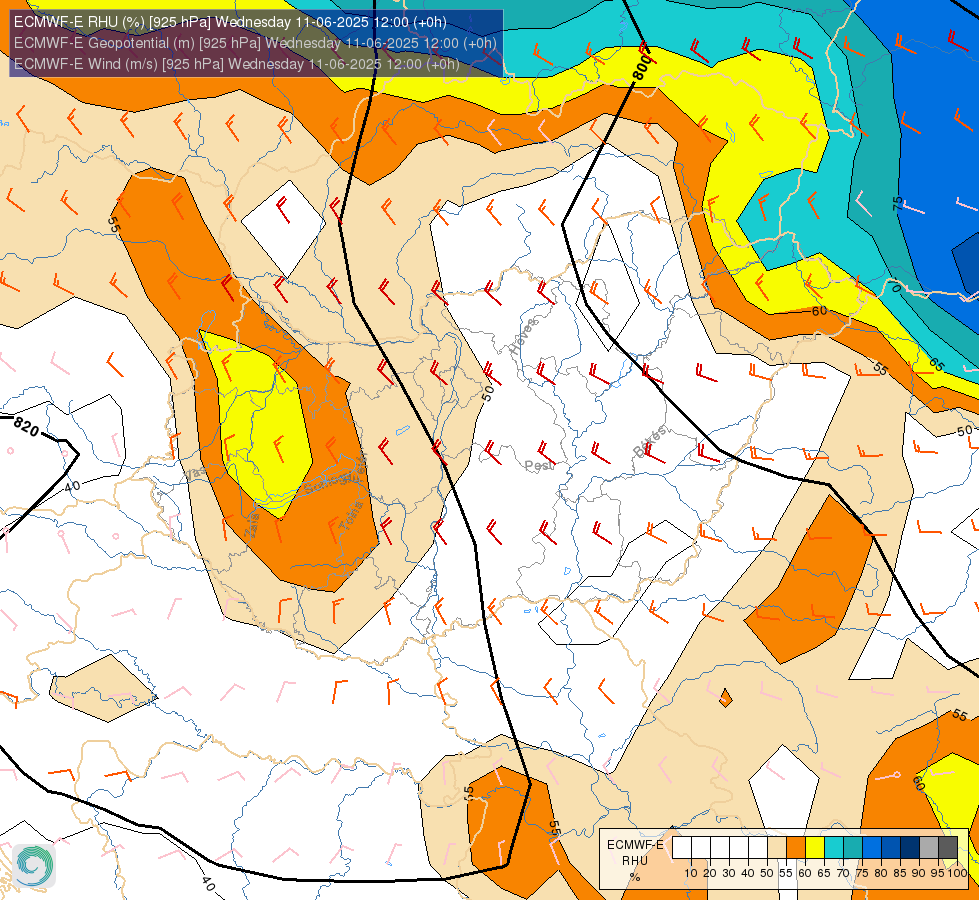The image size is (979, 900).
Task: Click the Zala county label
Action: tap(252, 528)
